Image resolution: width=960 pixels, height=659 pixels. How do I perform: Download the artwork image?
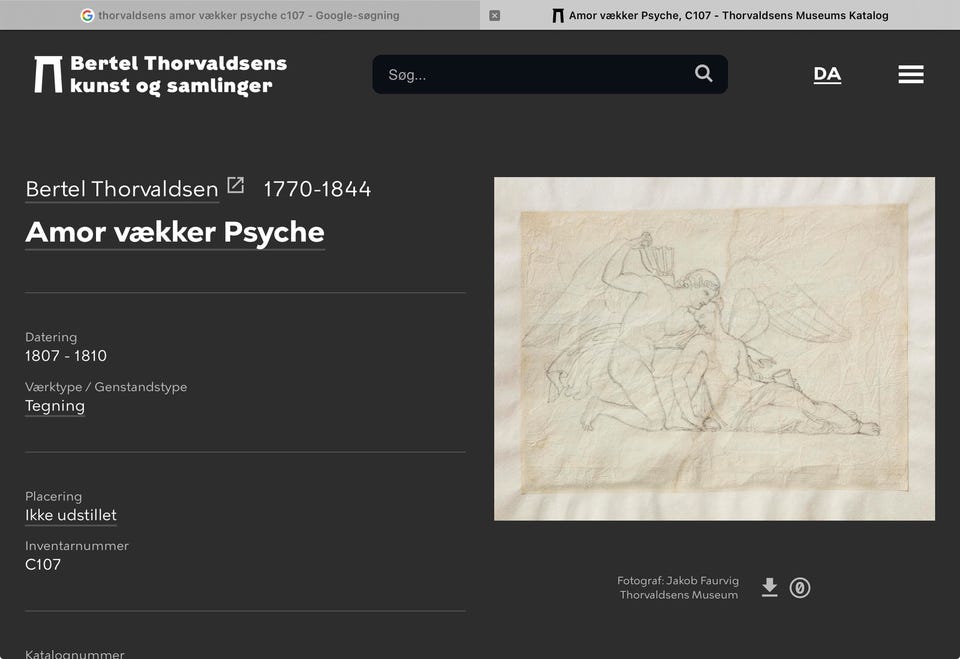point(770,587)
